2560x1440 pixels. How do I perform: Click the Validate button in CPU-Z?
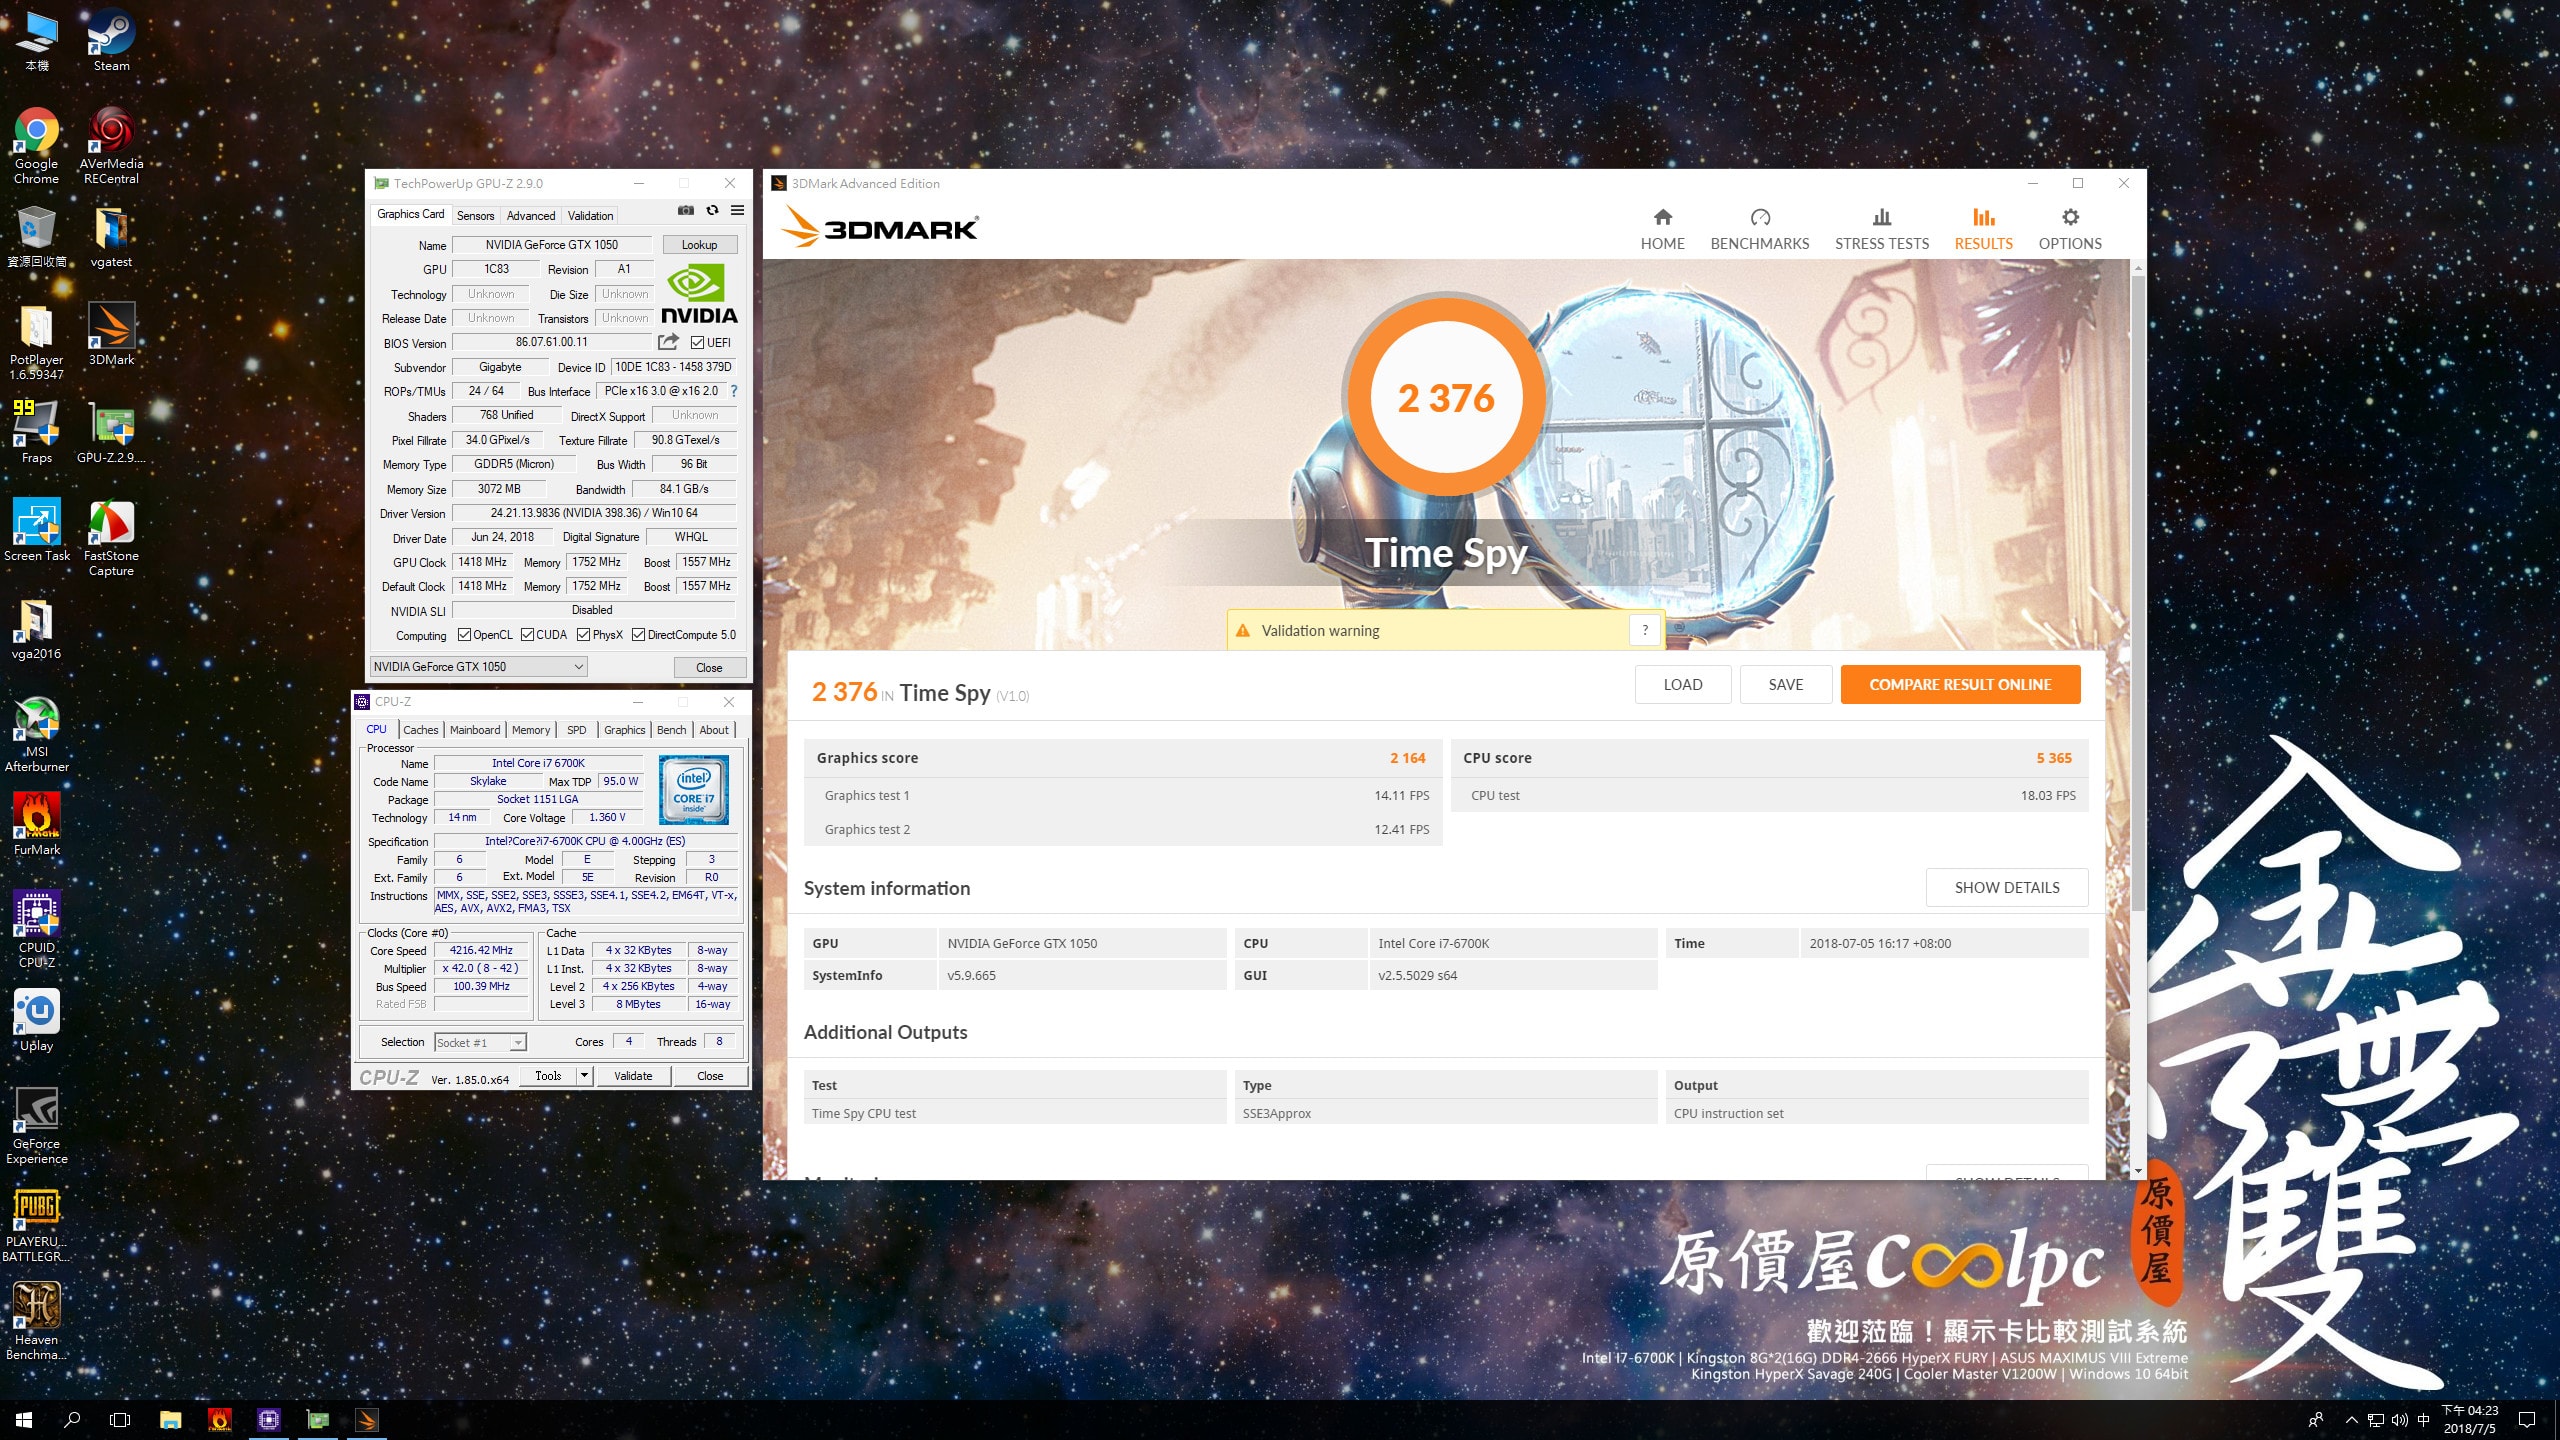(633, 1076)
